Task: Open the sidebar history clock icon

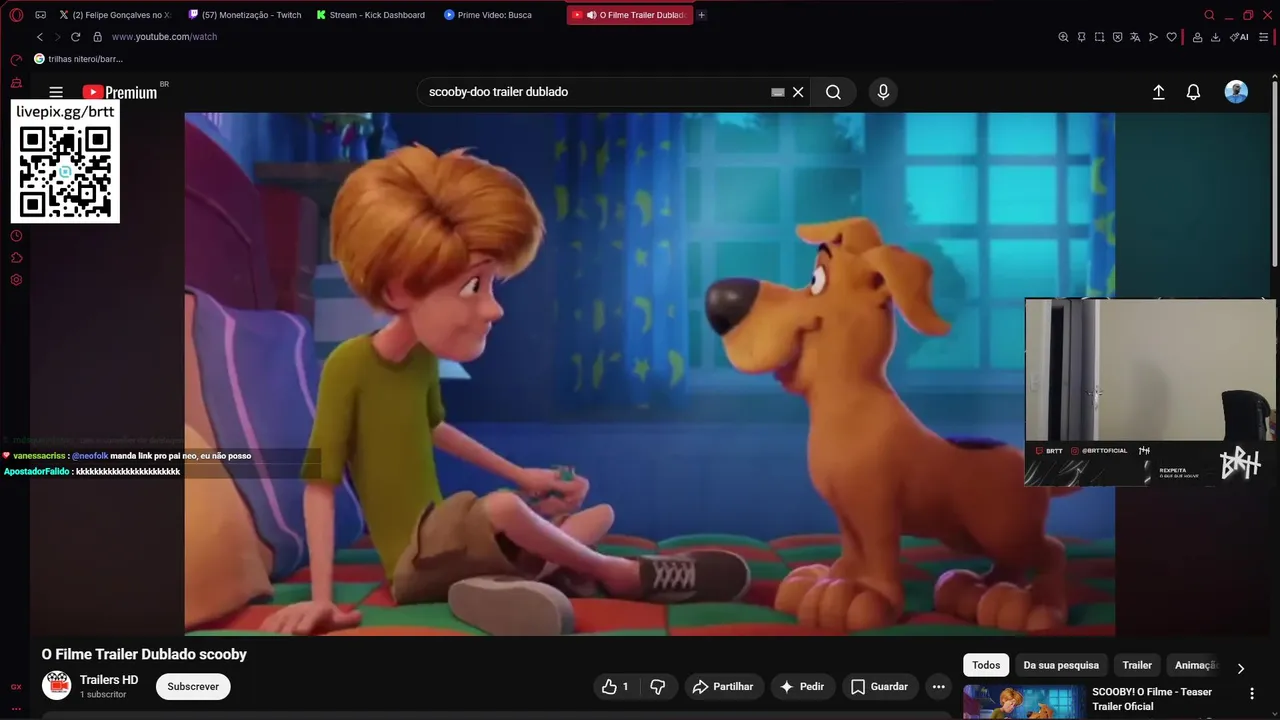Action: (16, 236)
